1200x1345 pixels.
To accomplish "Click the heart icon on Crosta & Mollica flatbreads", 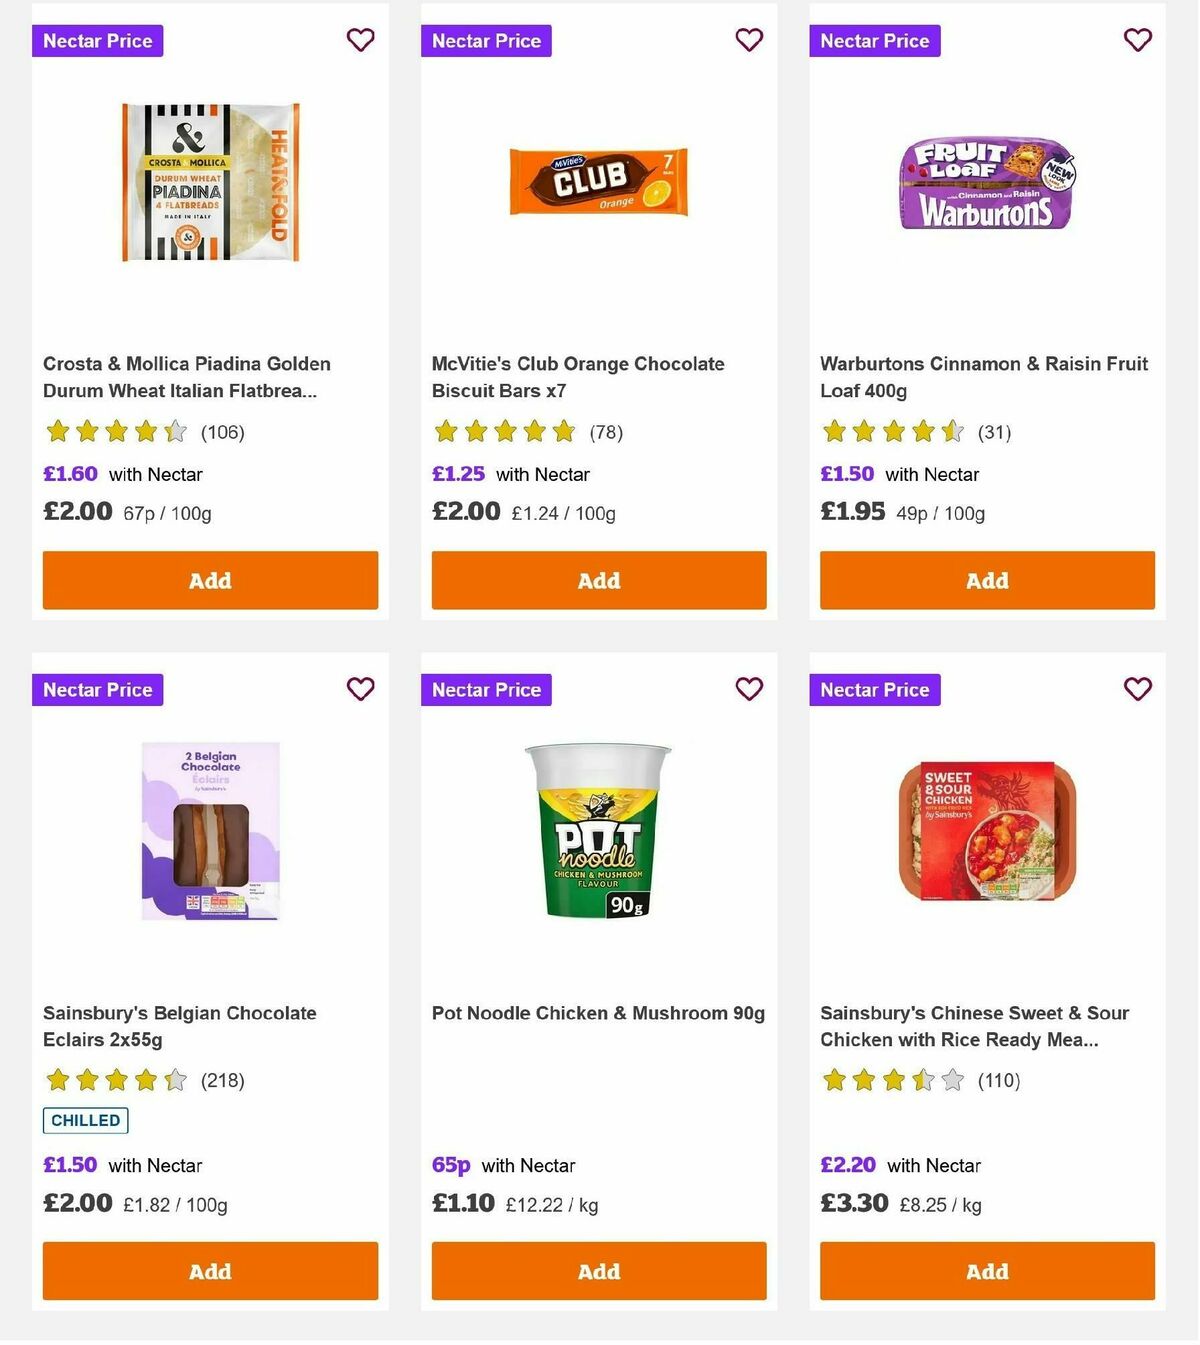I will [360, 40].
